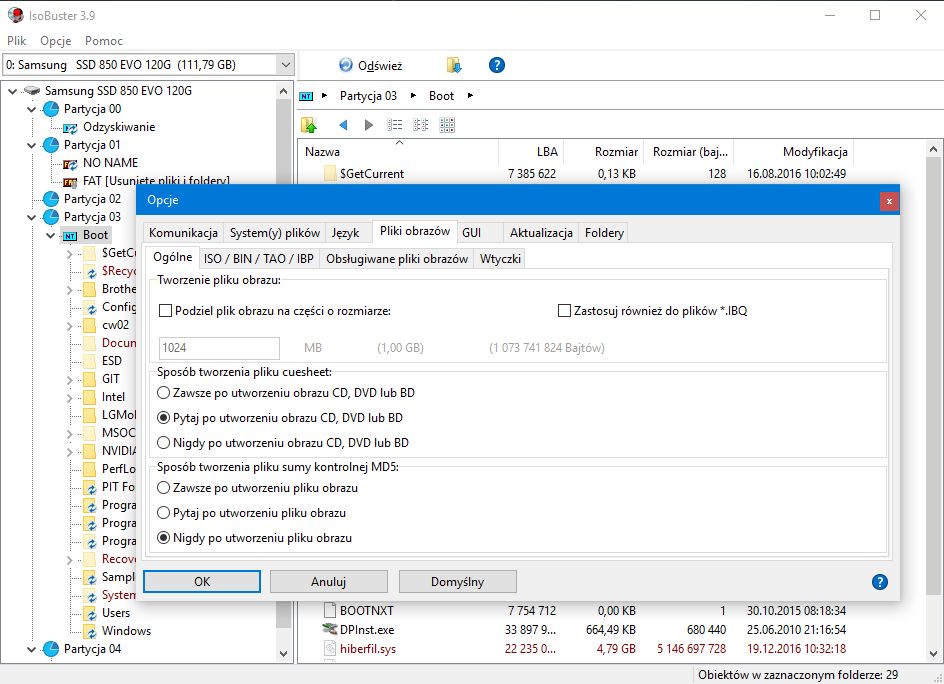Close the Opcje dialog
Screen dimensions: 944x684
889,201
